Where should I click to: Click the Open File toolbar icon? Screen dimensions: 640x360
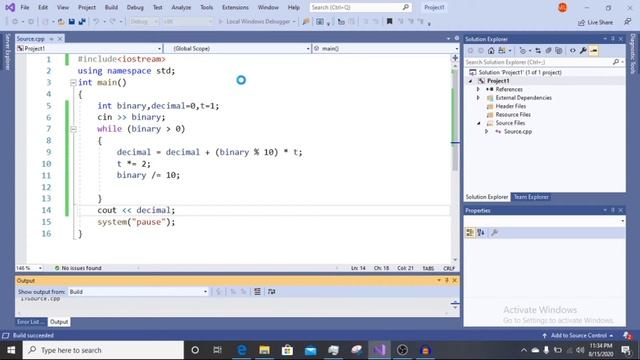click(61, 22)
